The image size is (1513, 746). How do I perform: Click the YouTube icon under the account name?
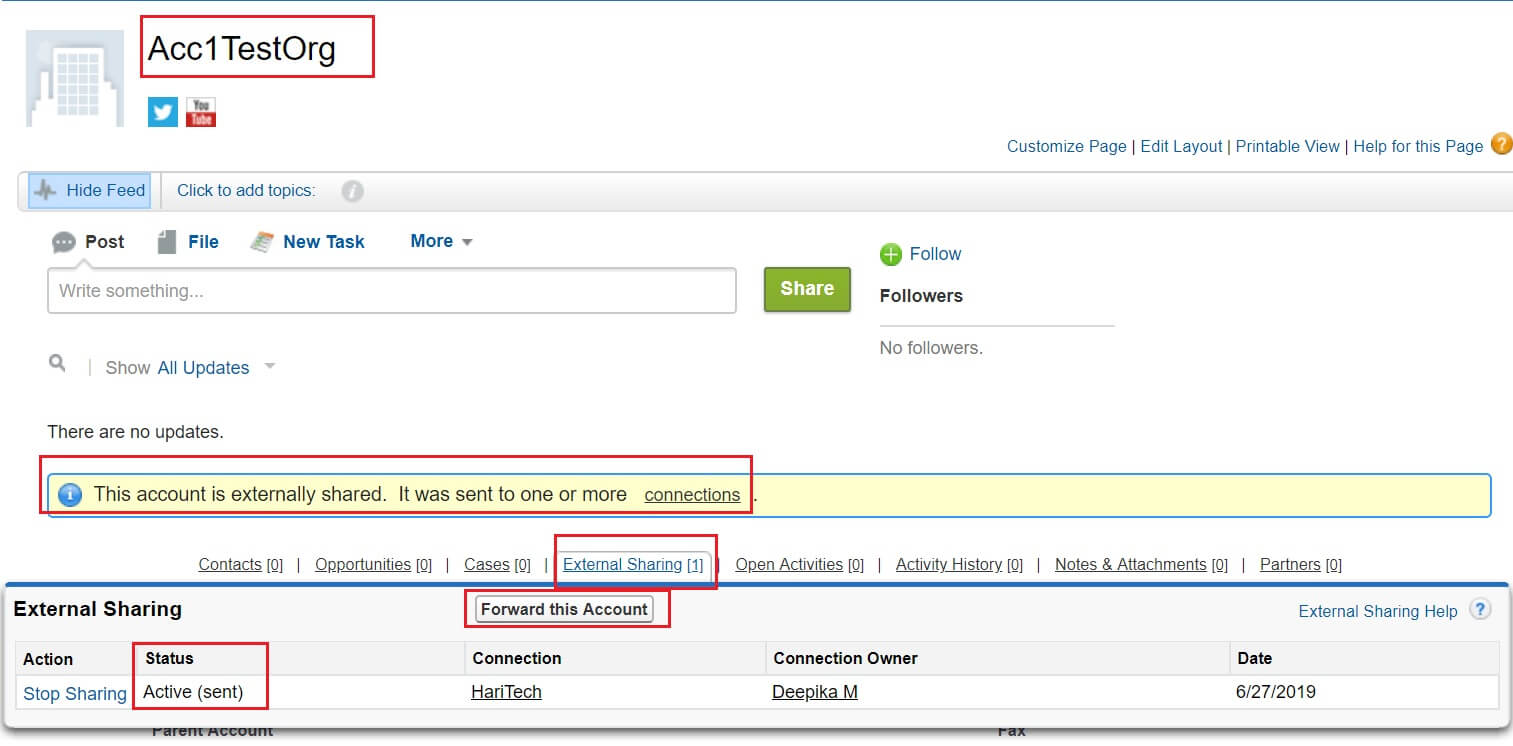pos(200,112)
